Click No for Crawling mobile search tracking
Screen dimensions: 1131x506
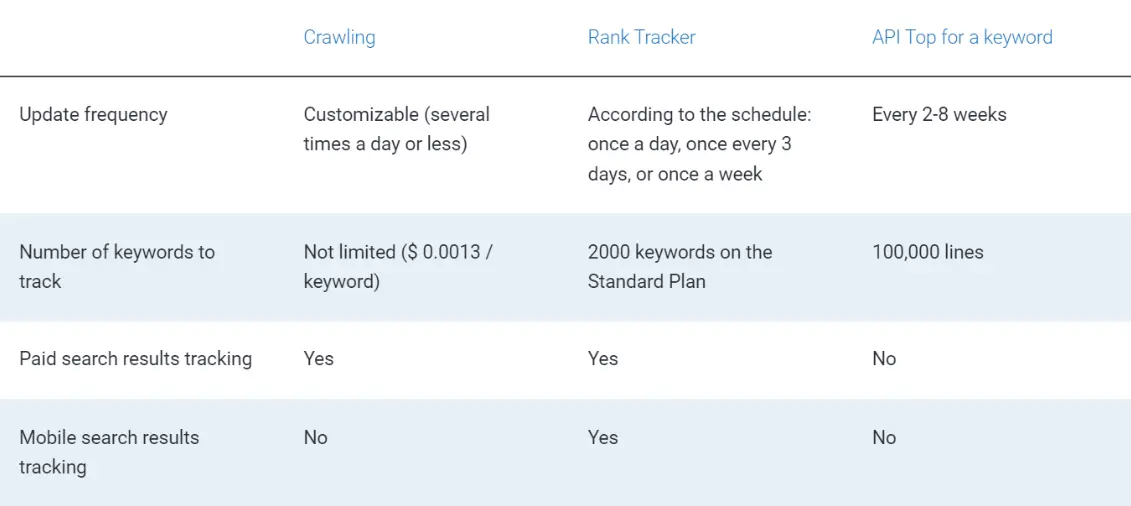tap(316, 438)
